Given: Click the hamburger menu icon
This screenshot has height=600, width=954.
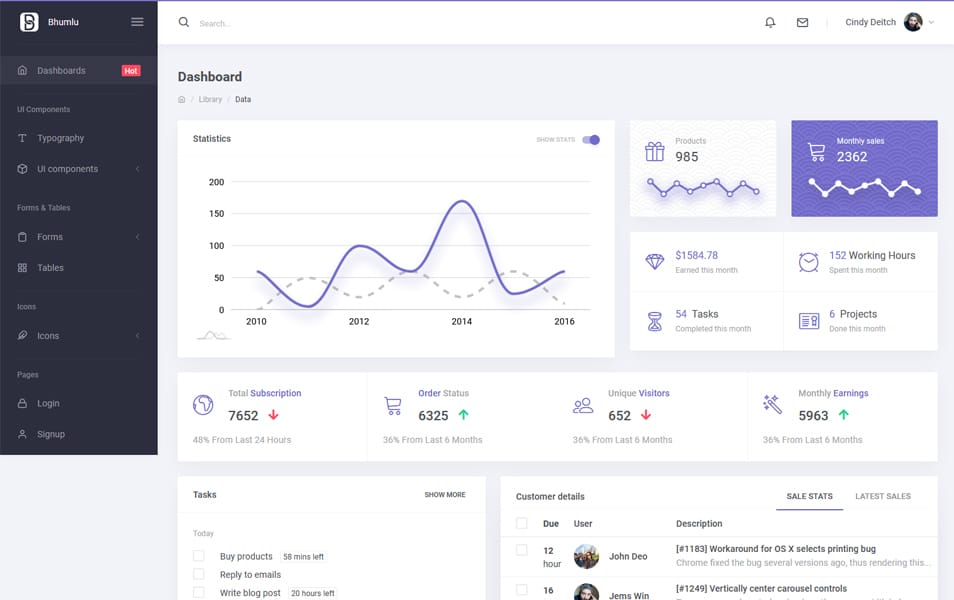Looking at the screenshot, I should coord(137,21).
